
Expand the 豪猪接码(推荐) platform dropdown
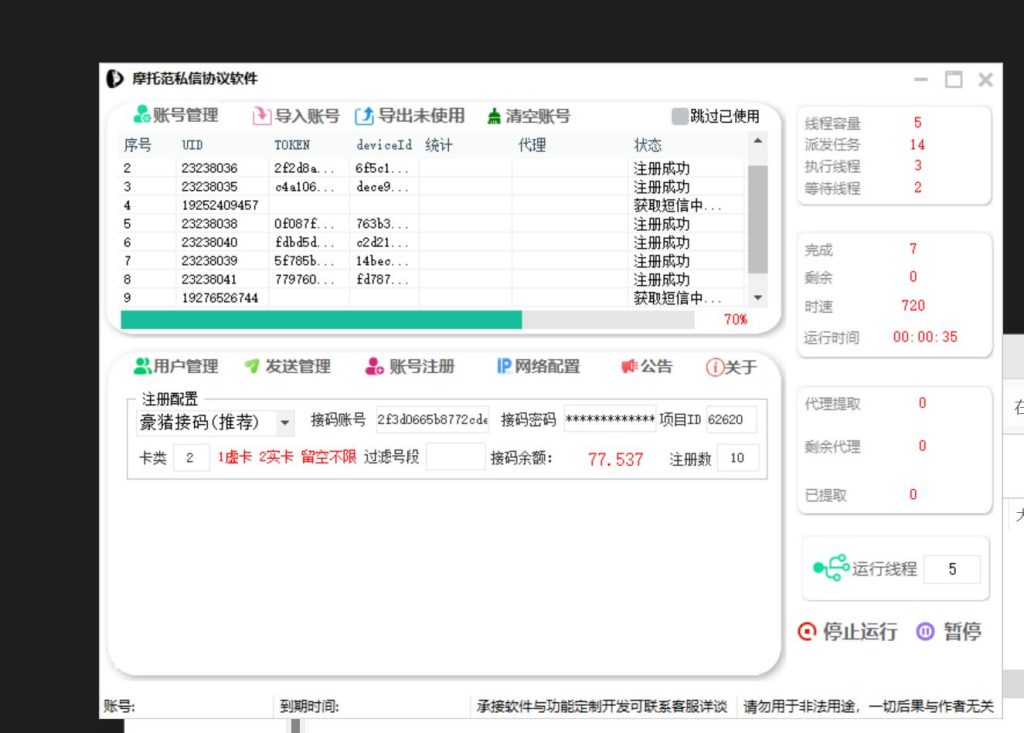(x=285, y=423)
